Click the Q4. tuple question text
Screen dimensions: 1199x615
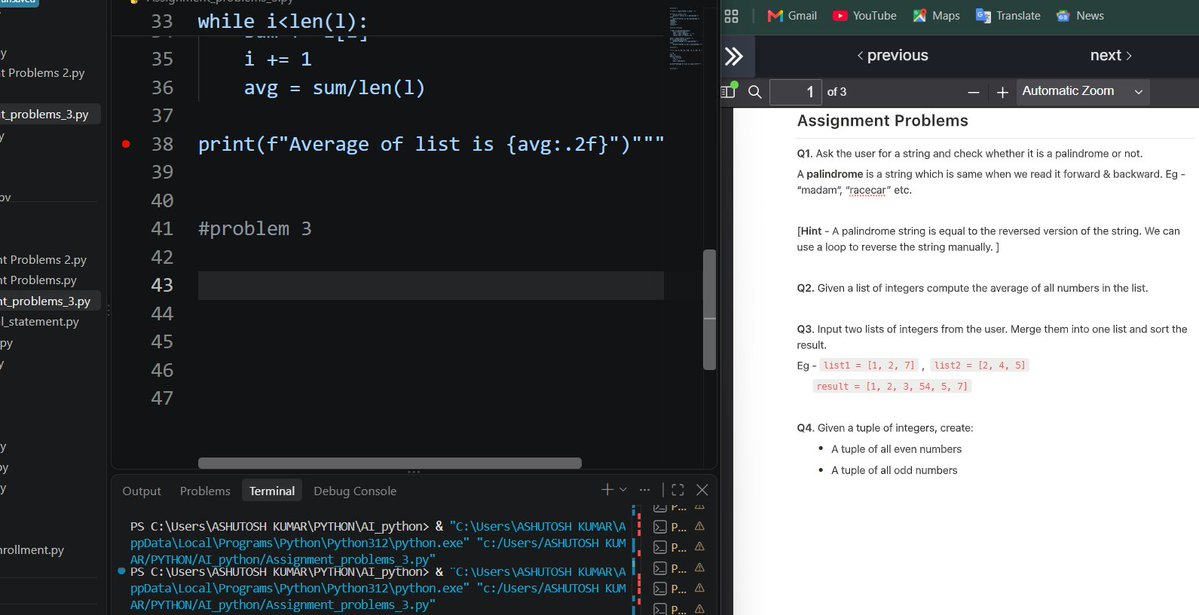pos(885,428)
